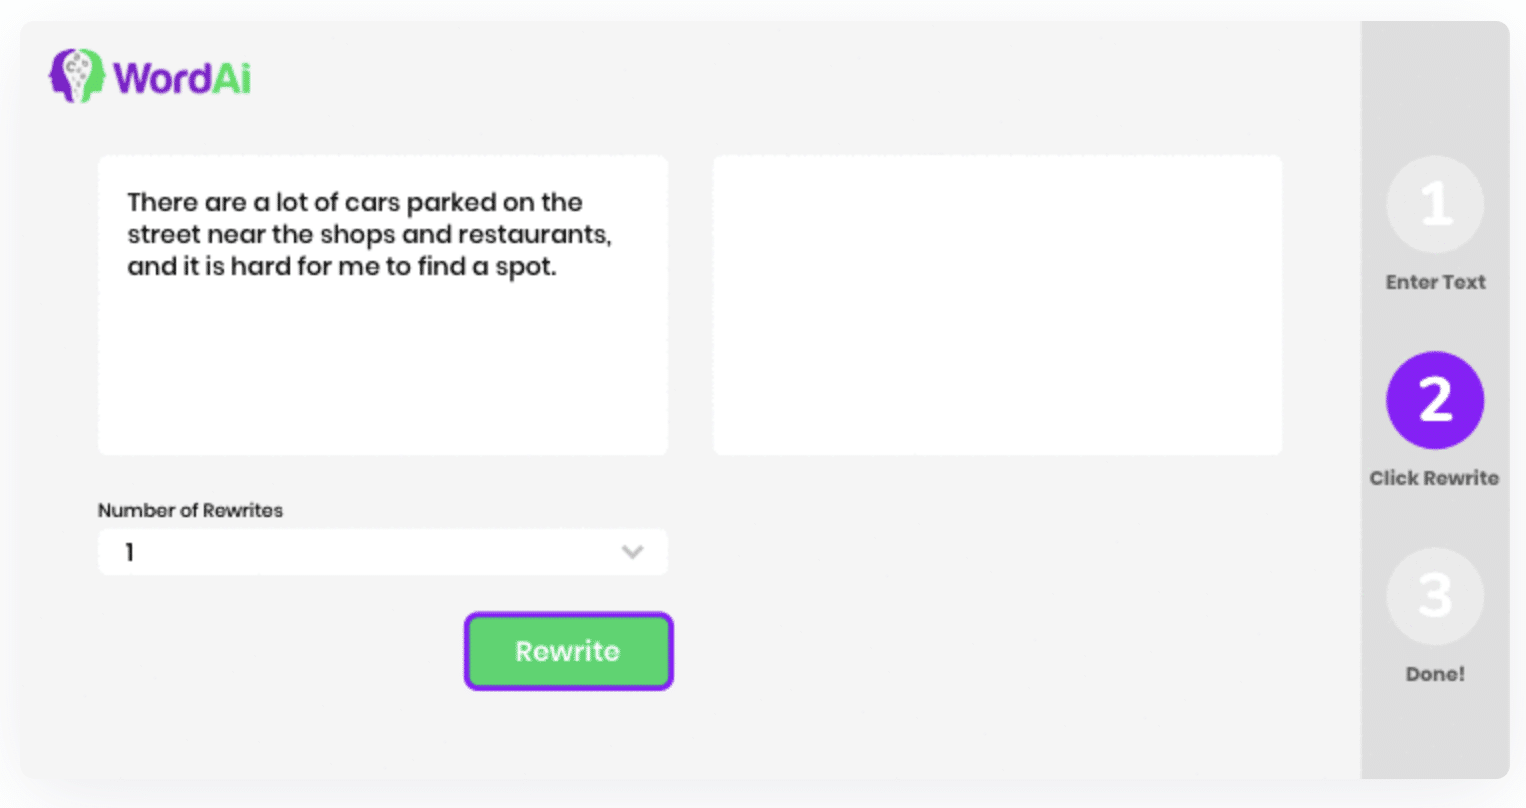Click the Done! step label
The width and height of the screenshot is (1526, 808).
pyautogui.click(x=1435, y=674)
